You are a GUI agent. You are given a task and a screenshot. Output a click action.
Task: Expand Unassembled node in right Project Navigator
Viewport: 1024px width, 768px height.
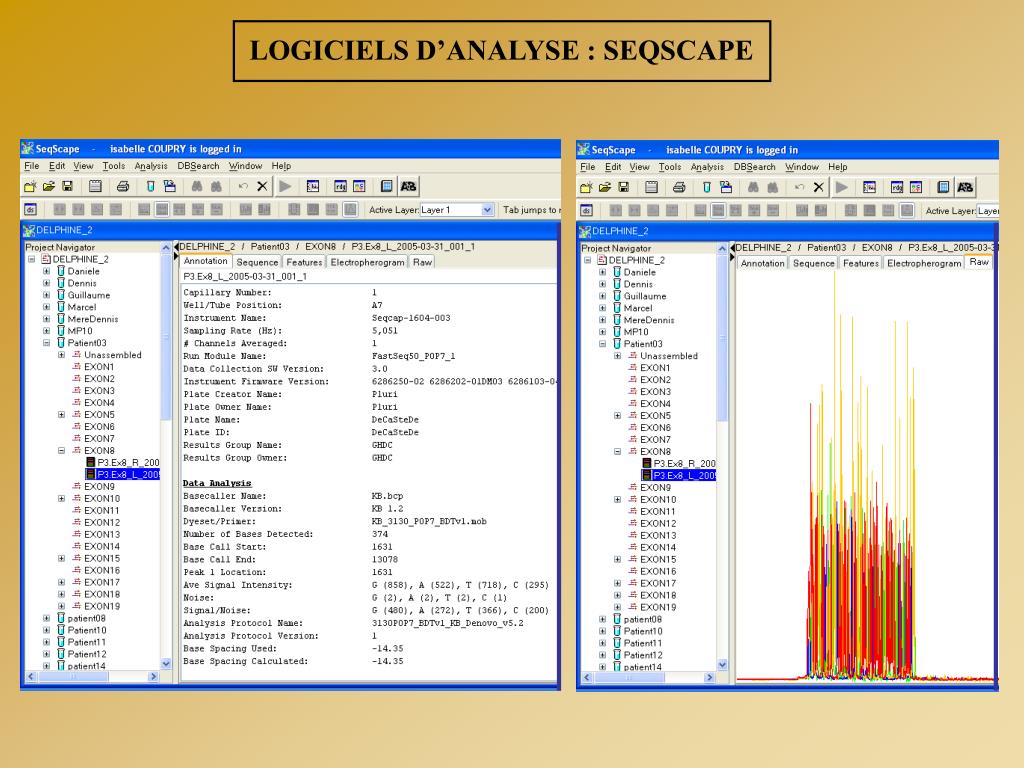(x=618, y=356)
